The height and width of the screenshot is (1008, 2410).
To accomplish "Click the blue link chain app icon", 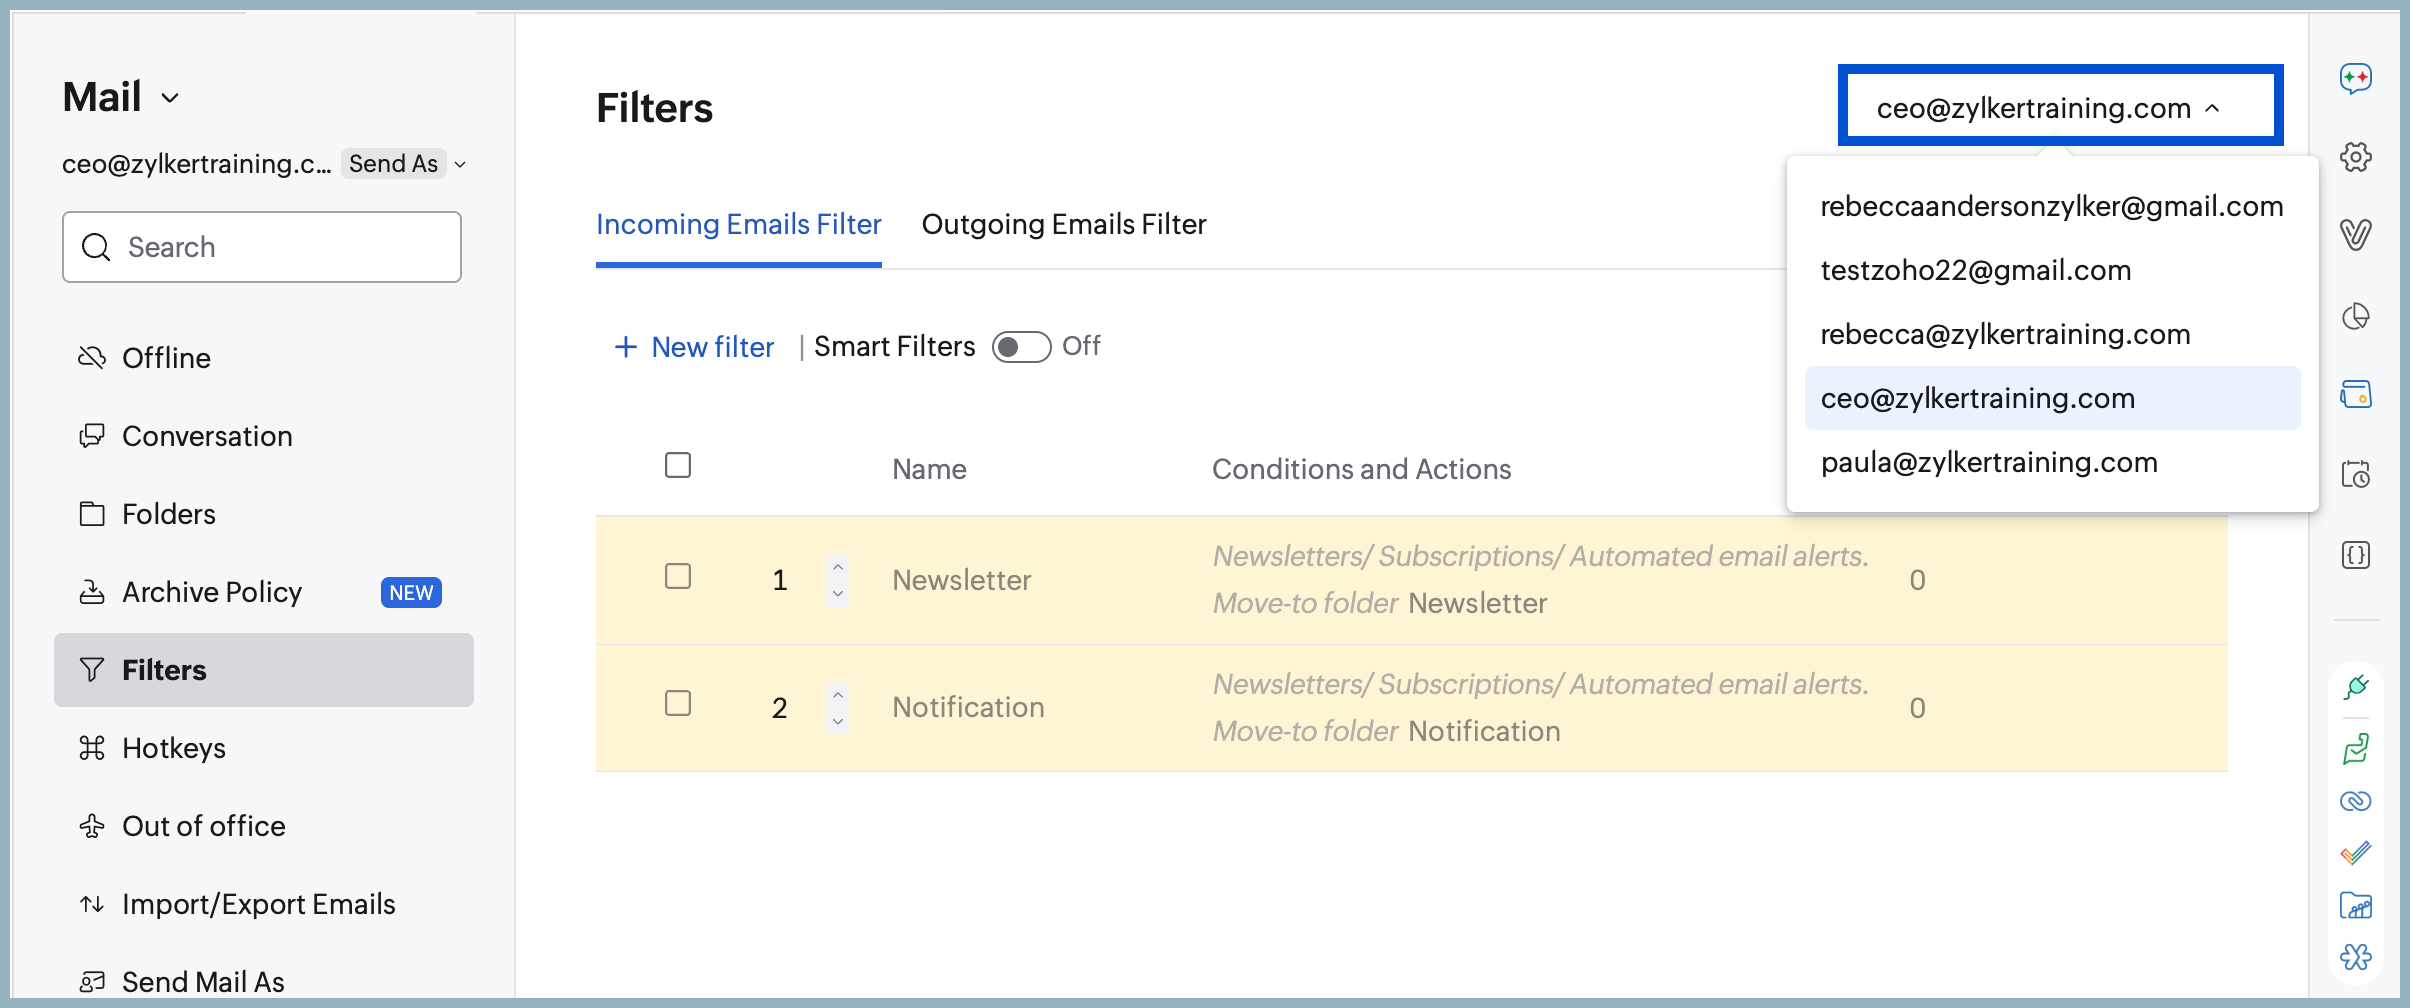I will pos(2355,801).
